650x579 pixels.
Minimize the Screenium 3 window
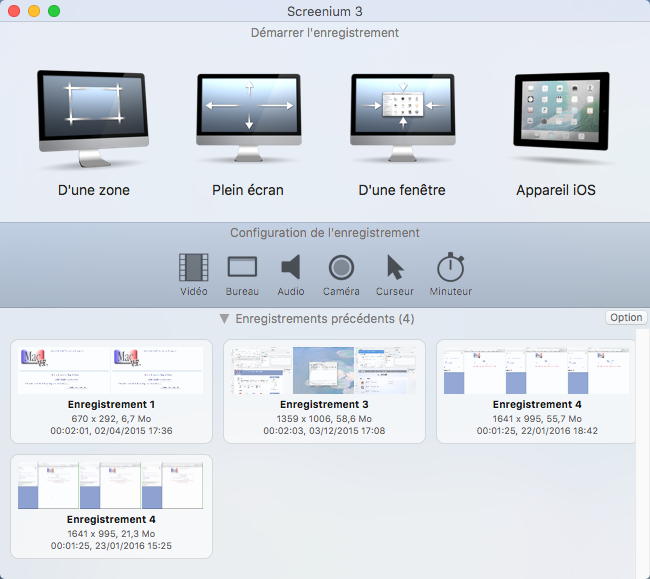coord(34,11)
